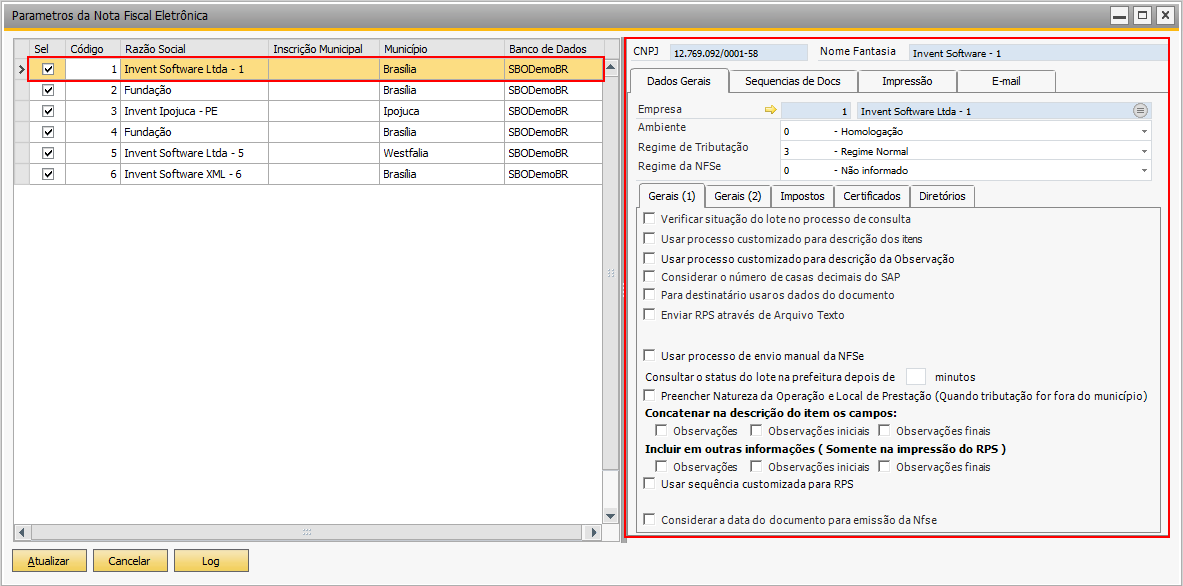Click the Cancelar button

pyautogui.click(x=129, y=561)
